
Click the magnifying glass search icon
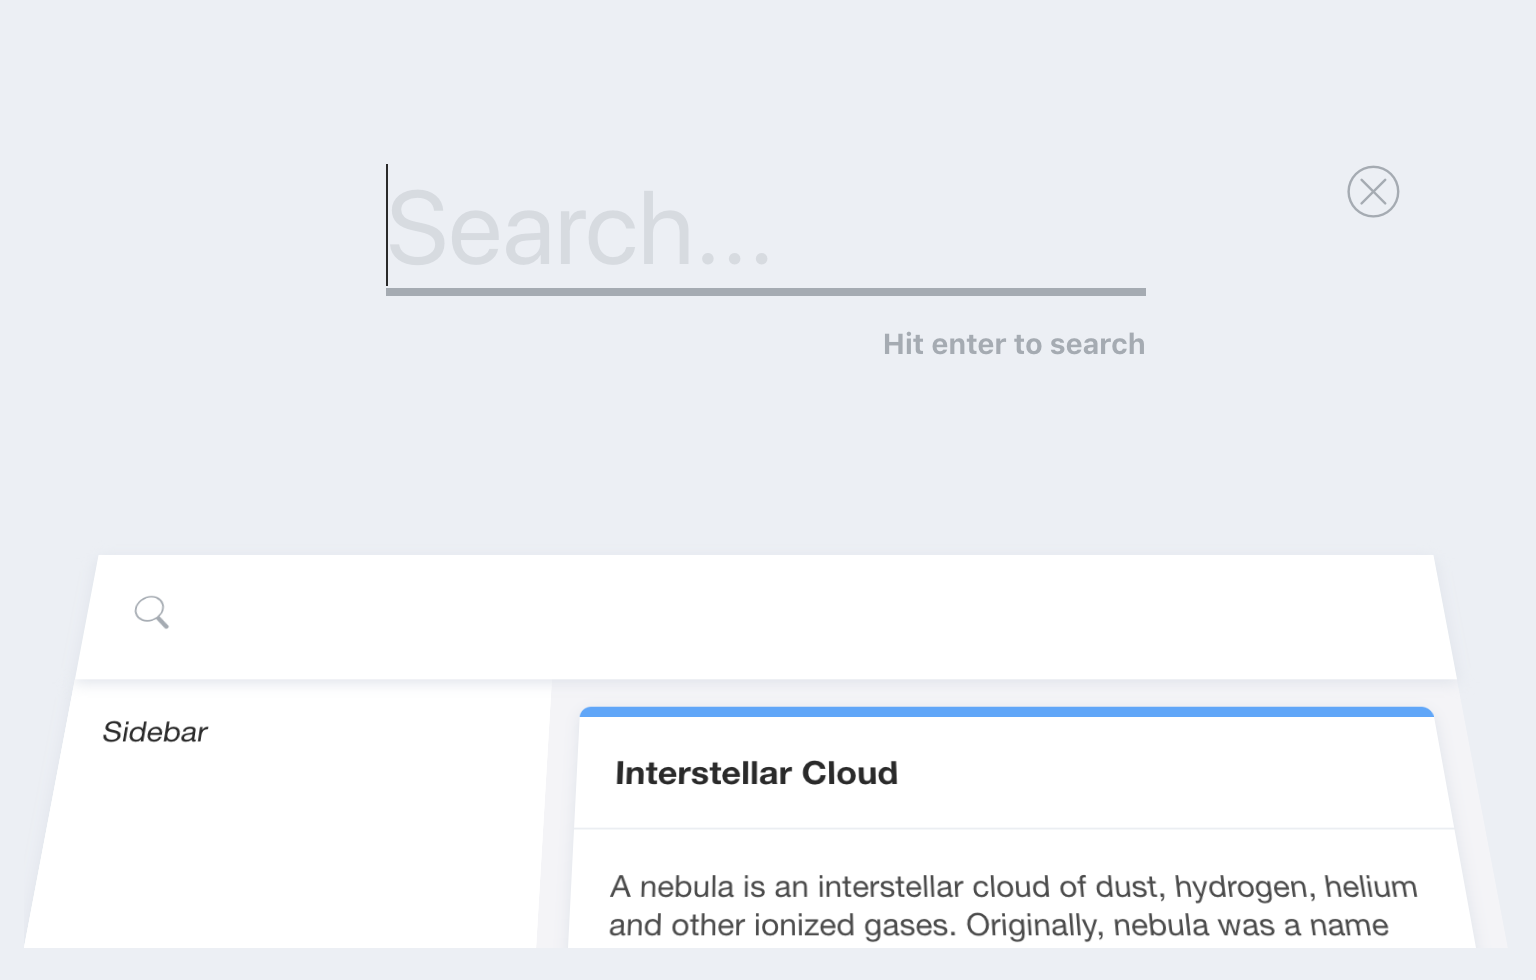(152, 612)
